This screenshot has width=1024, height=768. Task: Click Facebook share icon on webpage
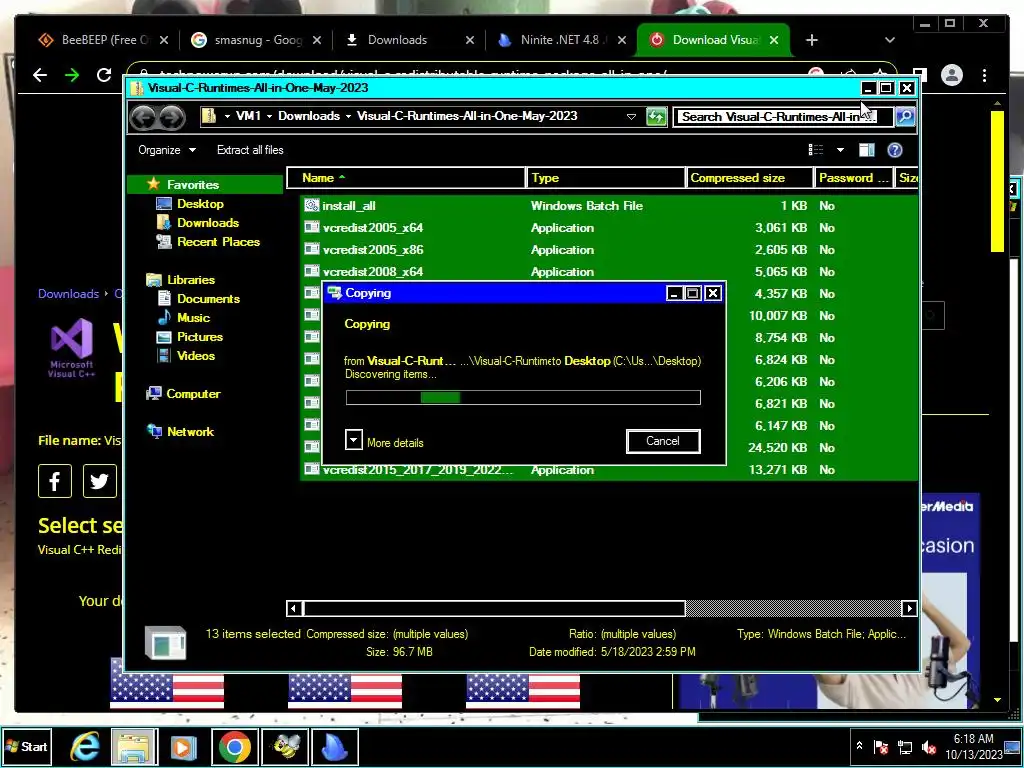click(55, 481)
